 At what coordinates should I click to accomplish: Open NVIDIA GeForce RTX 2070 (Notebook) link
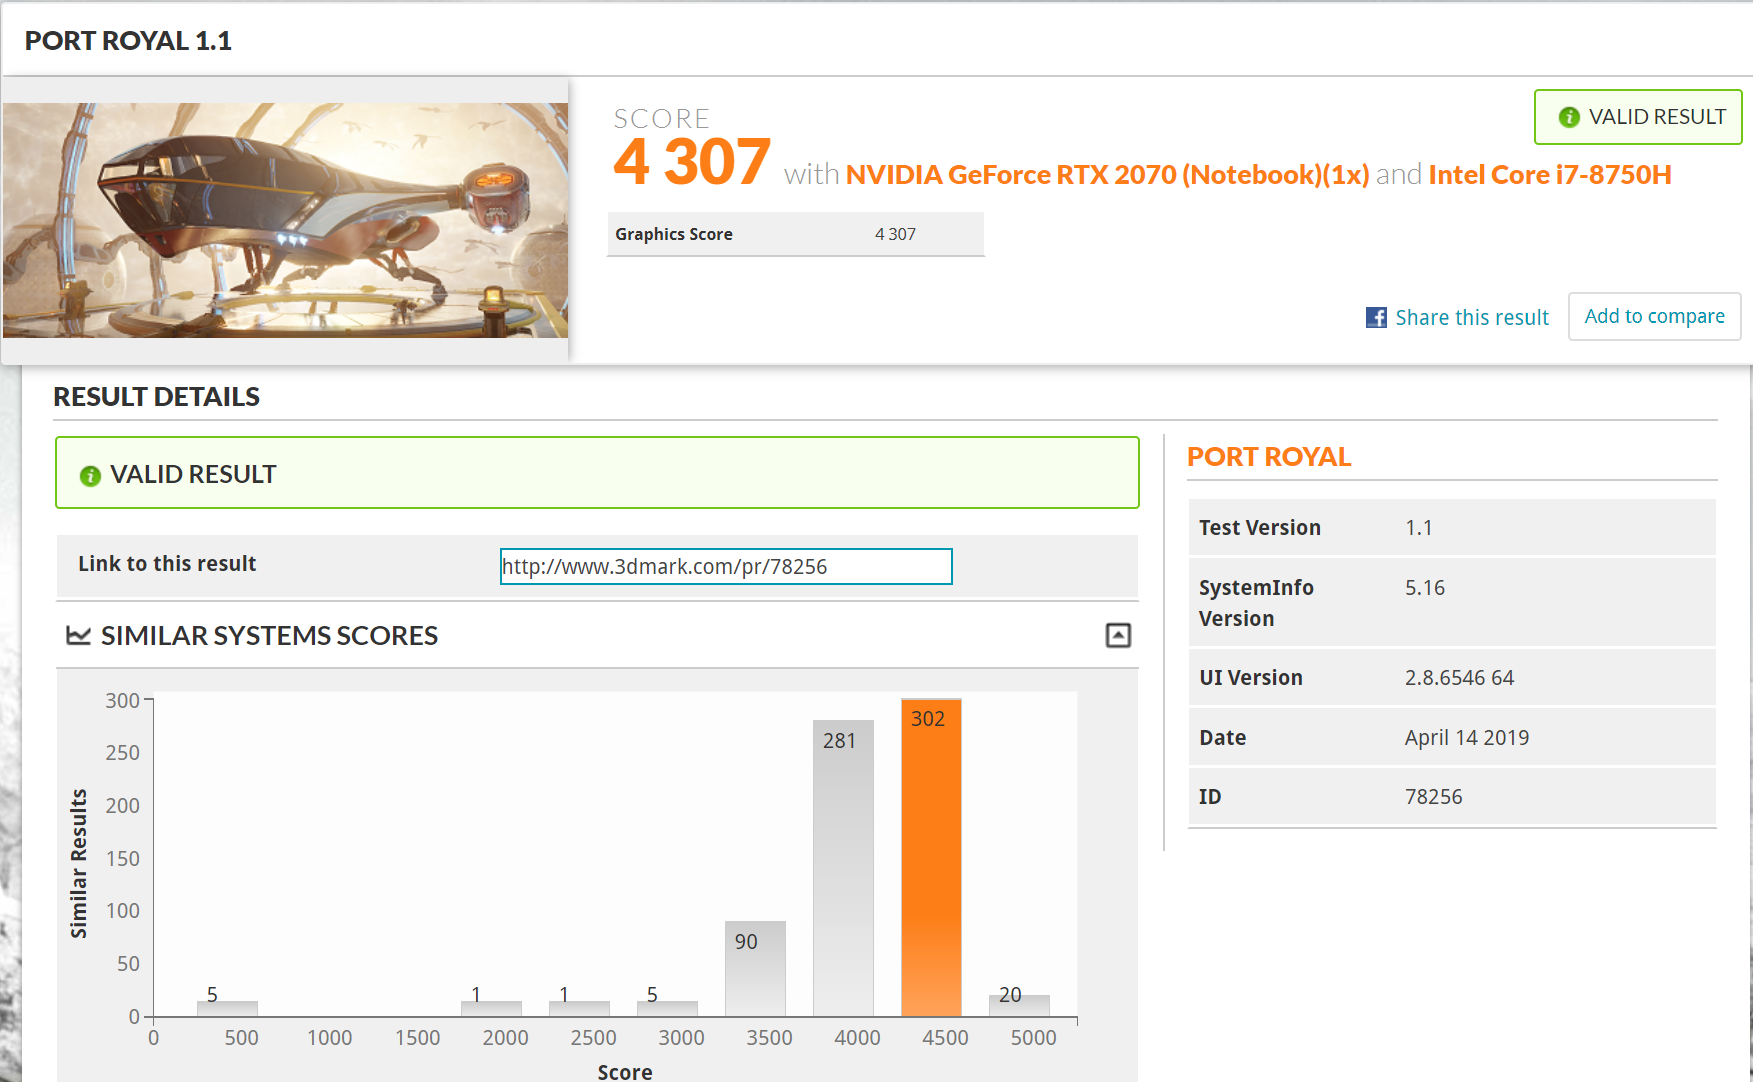click(x=1107, y=175)
